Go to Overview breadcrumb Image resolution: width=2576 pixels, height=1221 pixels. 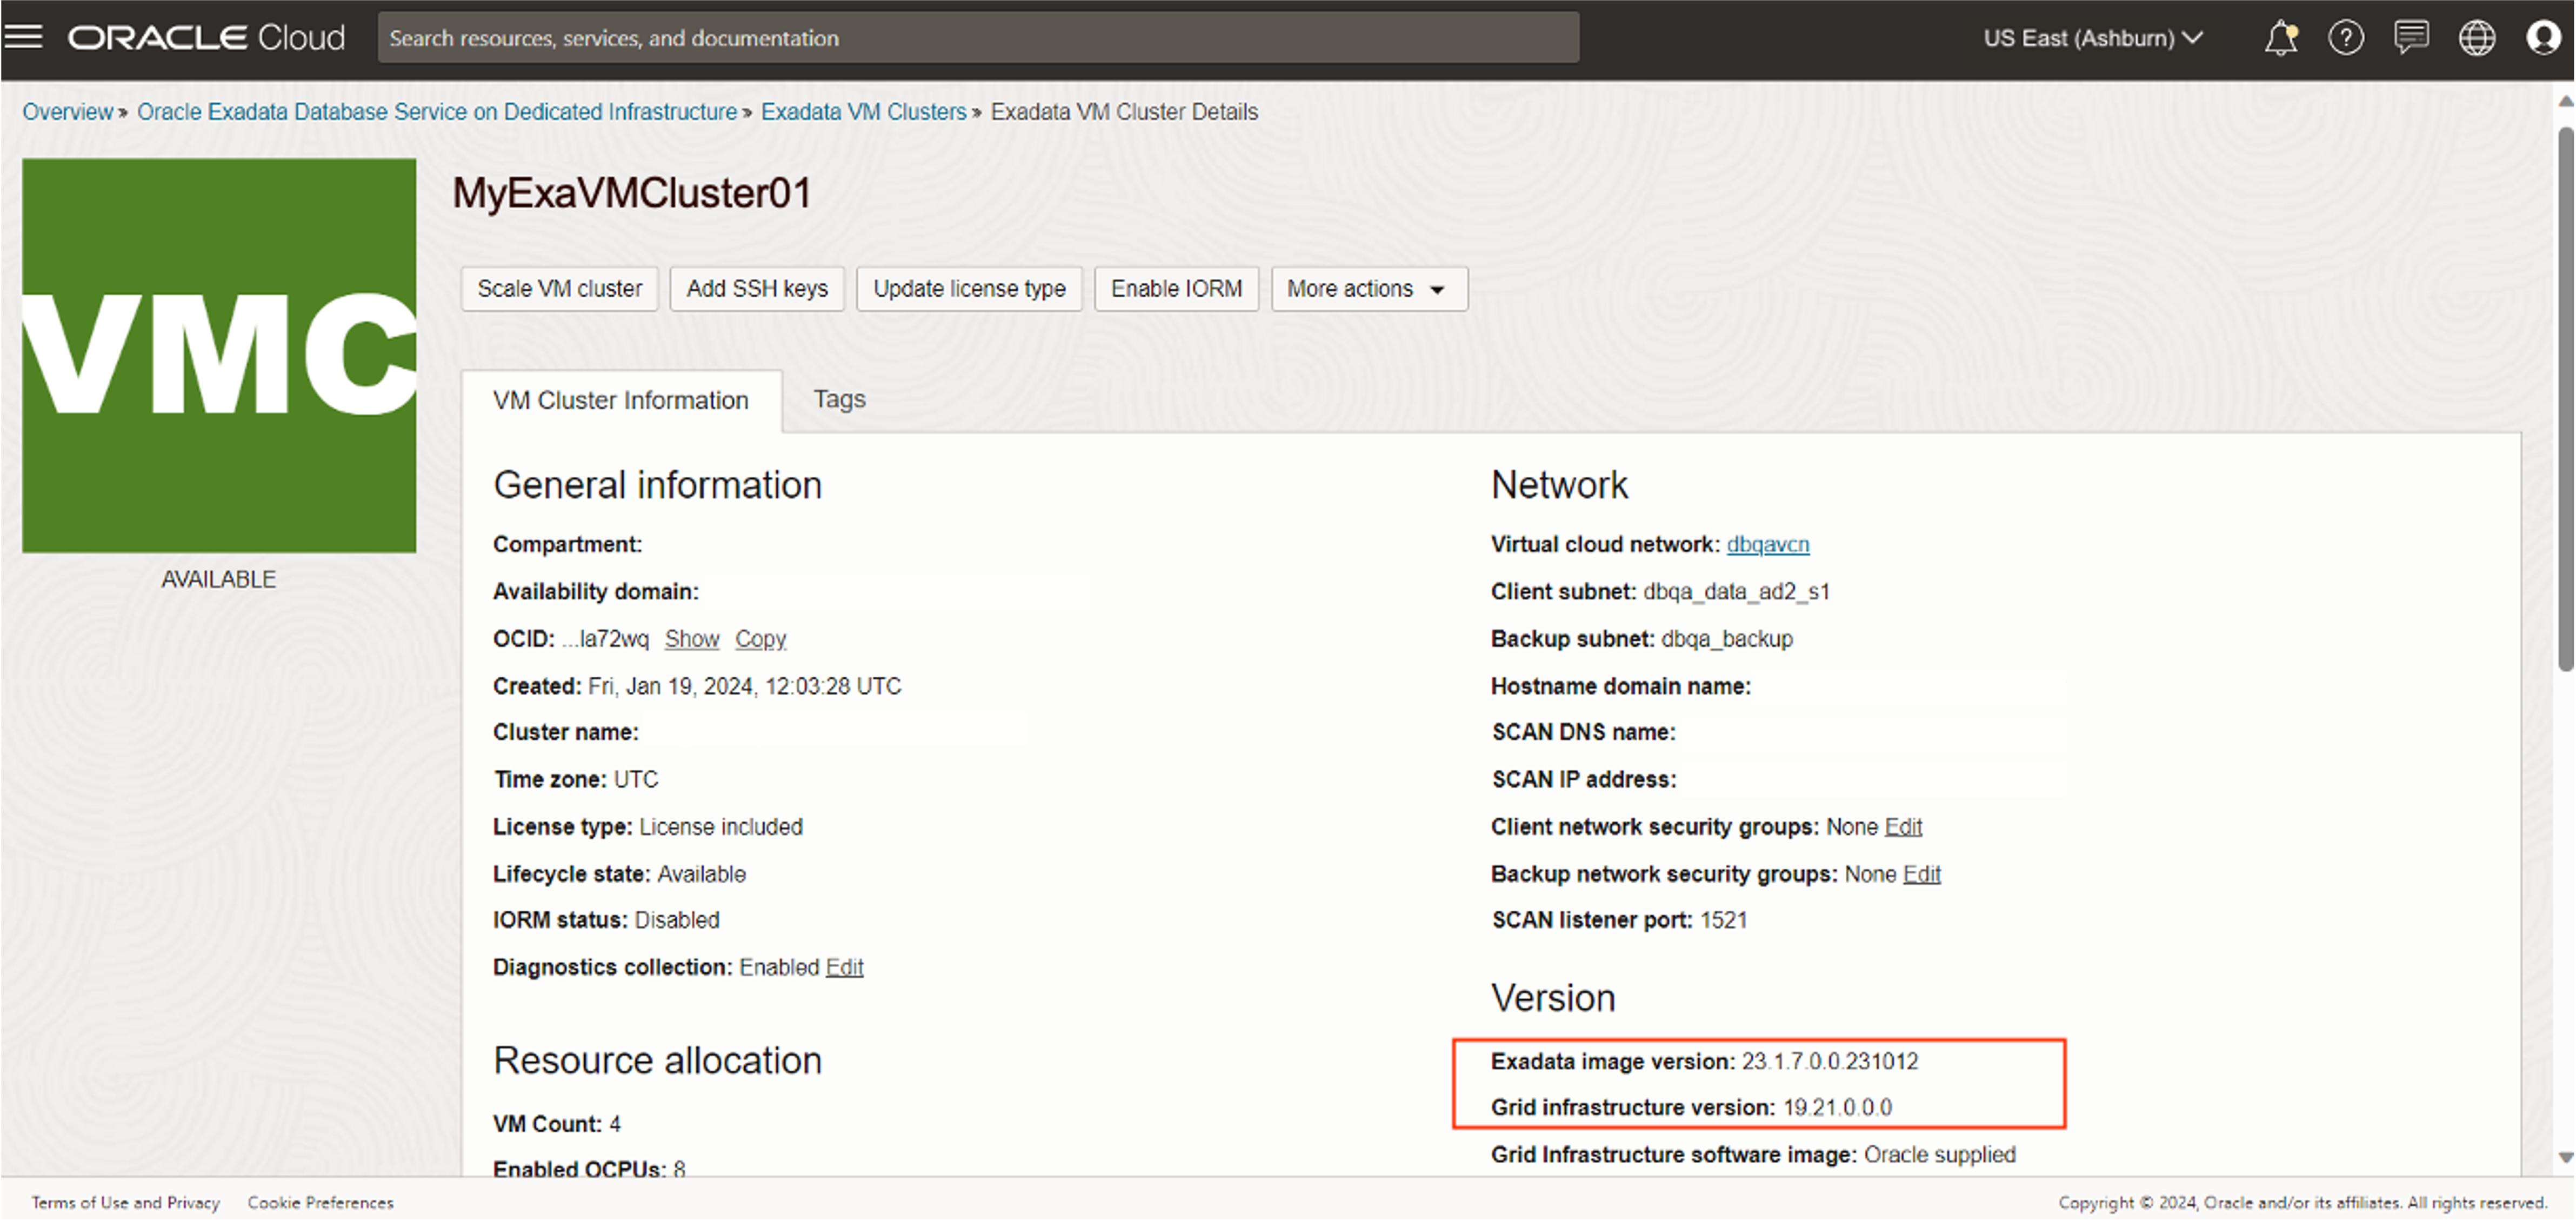[68, 112]
